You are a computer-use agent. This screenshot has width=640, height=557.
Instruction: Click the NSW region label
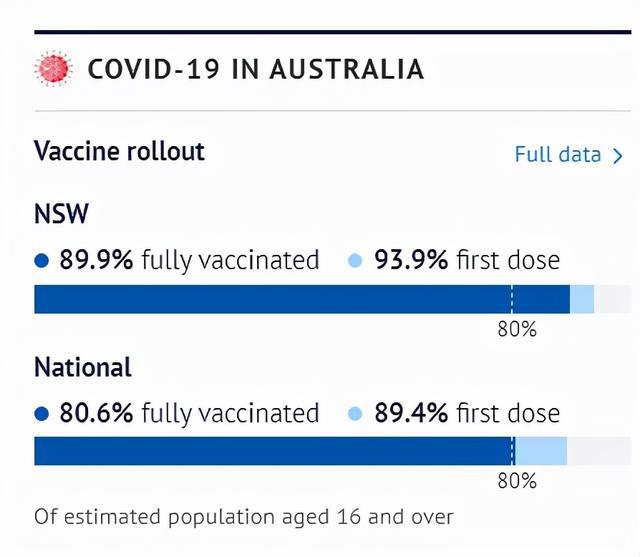tap(61, 213)
